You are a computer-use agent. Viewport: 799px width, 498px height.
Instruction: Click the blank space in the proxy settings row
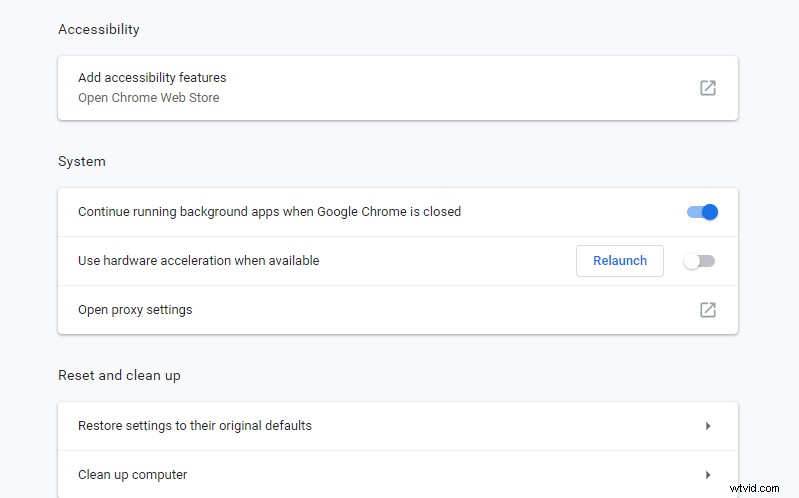click(x=443, y=310)
